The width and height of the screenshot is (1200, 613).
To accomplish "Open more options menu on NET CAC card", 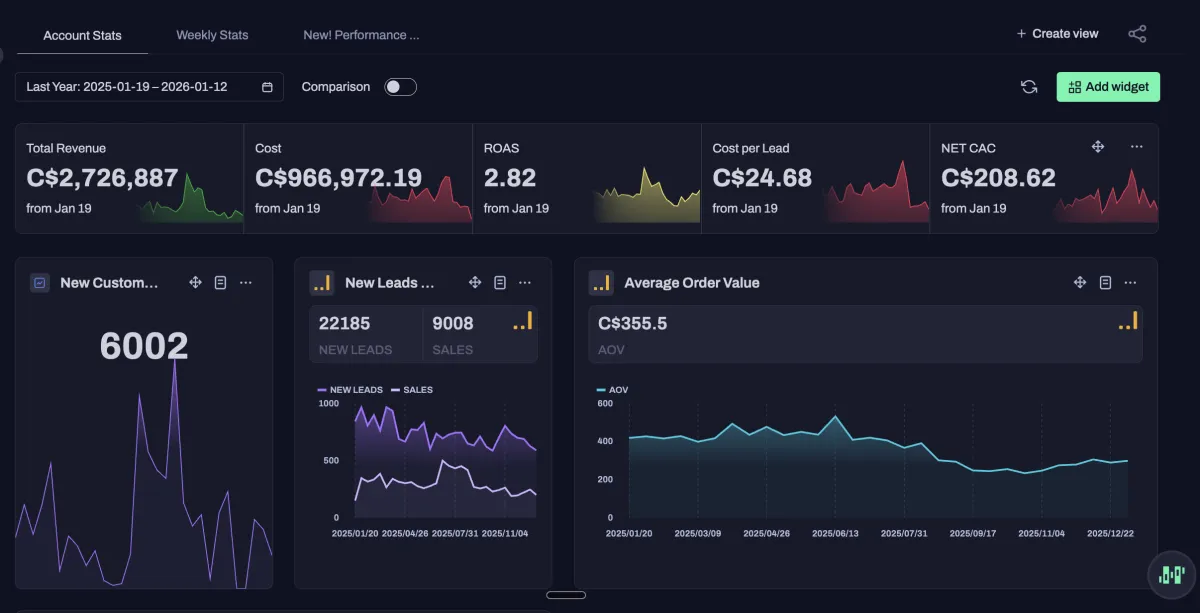I will (x=1136, y=147).
